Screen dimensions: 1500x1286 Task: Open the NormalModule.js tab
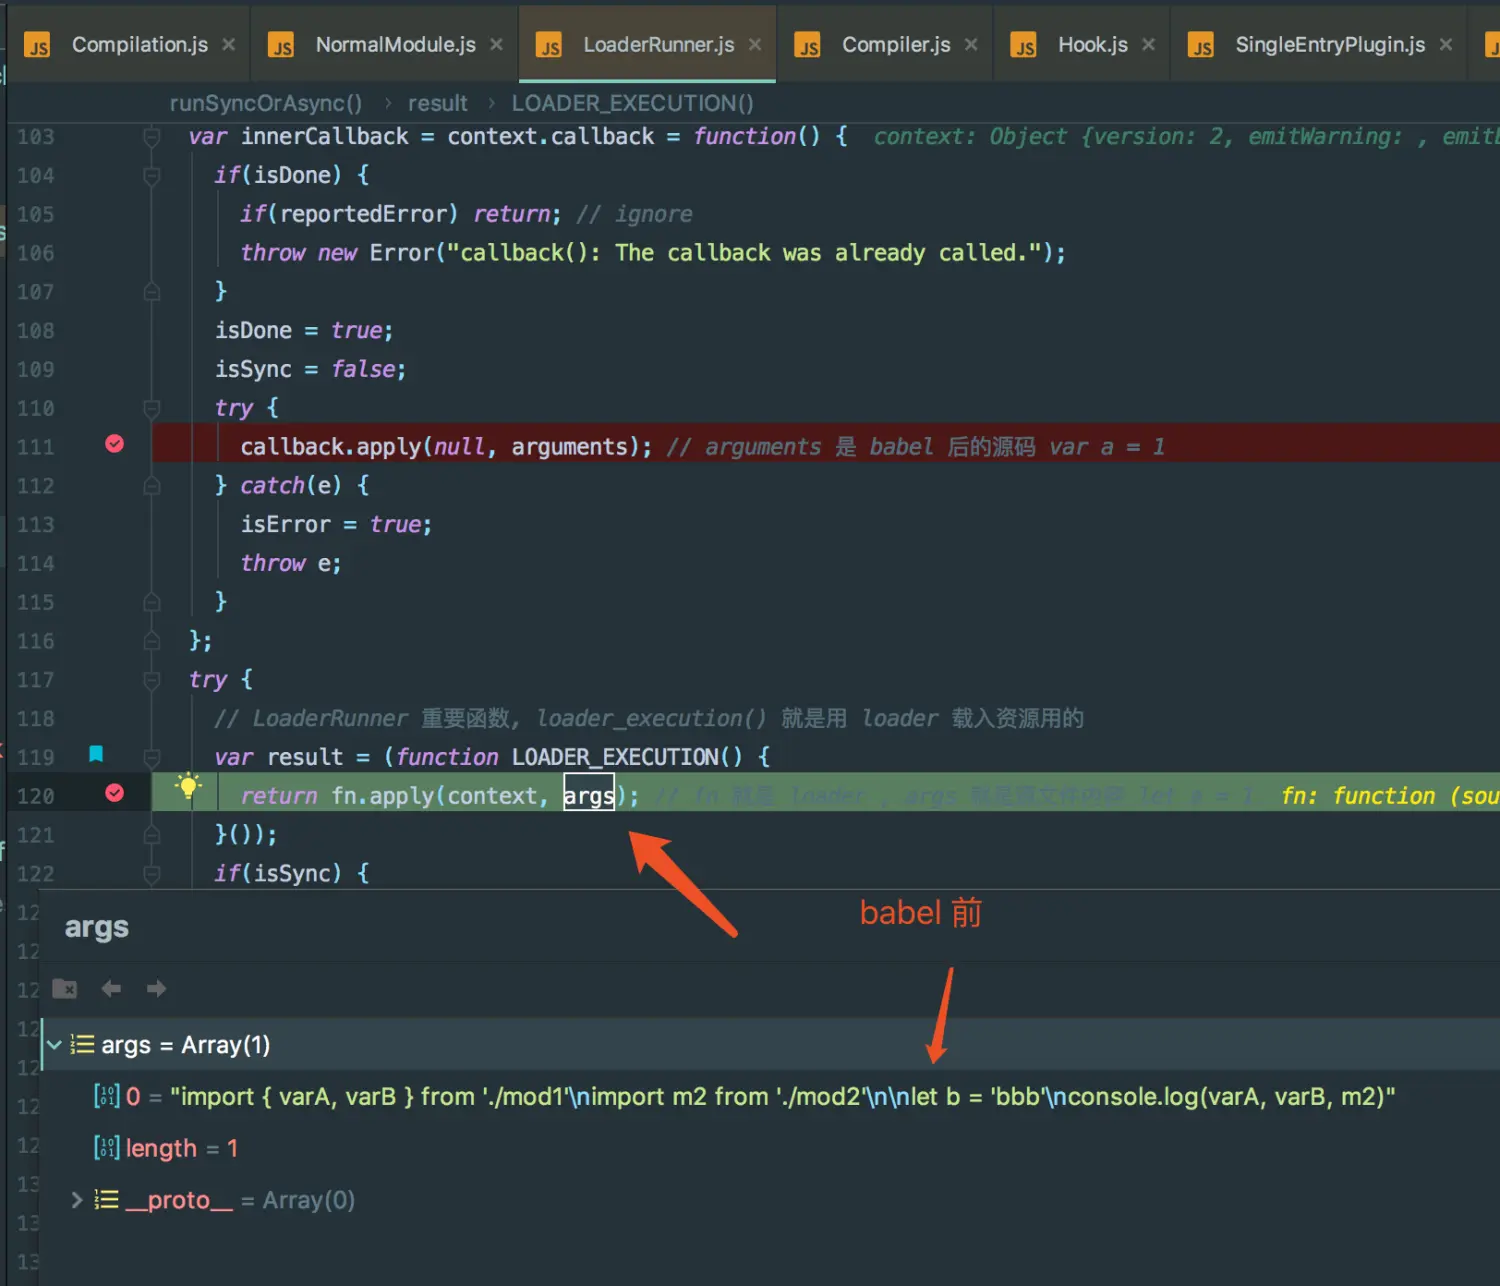[x=395, y=45]
